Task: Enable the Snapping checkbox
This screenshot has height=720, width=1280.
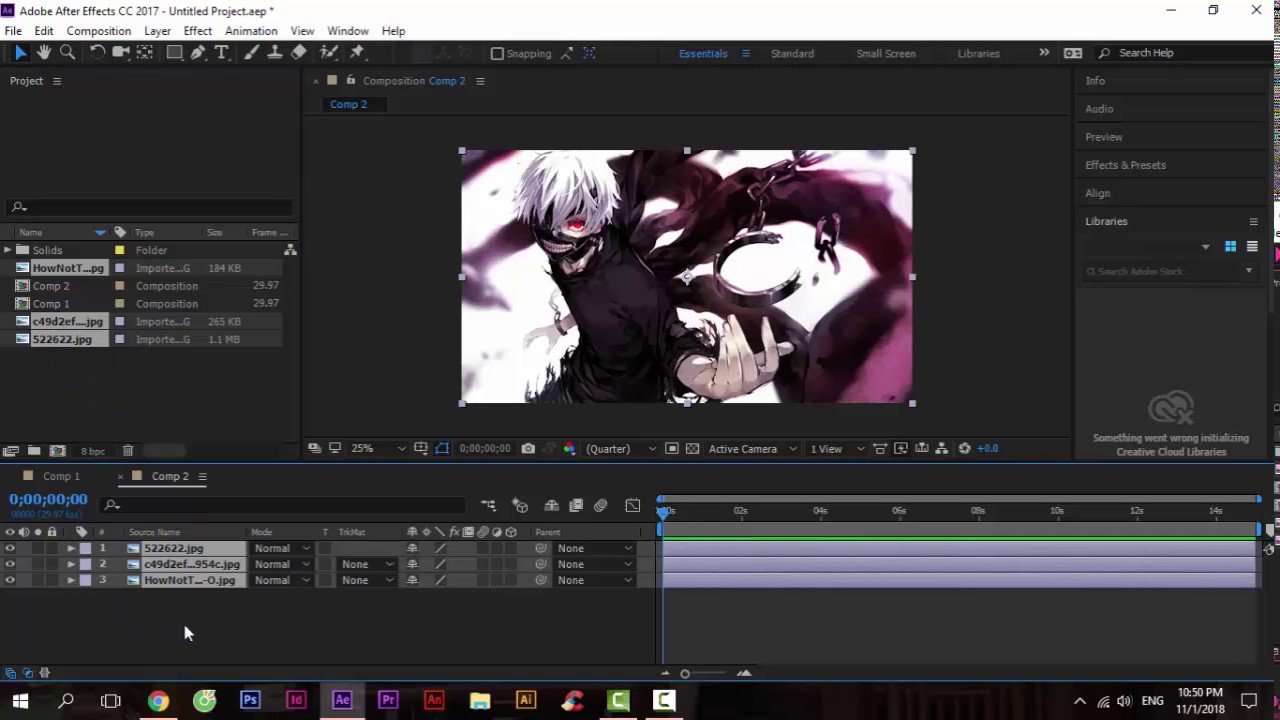Action: point(497,54)
